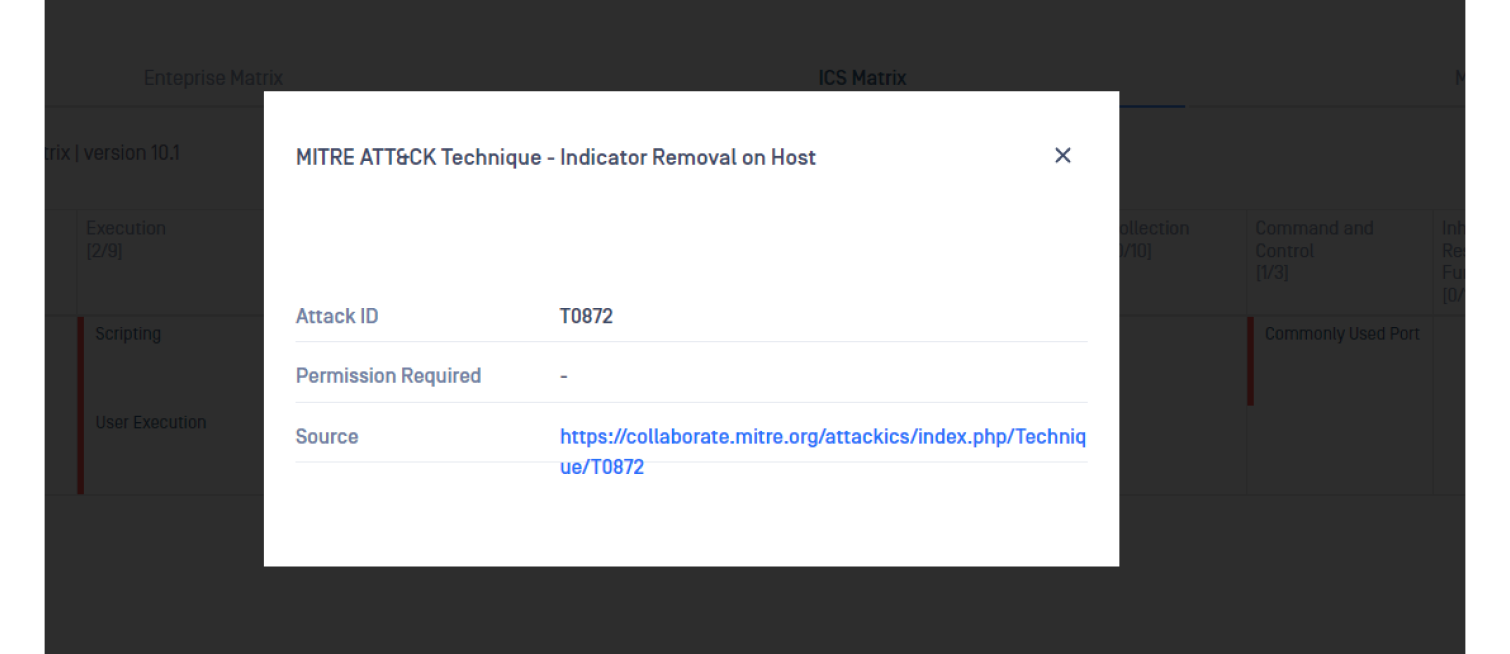Click the Permission Required label
Screen dimensions: 1510x654
(388, 376)
